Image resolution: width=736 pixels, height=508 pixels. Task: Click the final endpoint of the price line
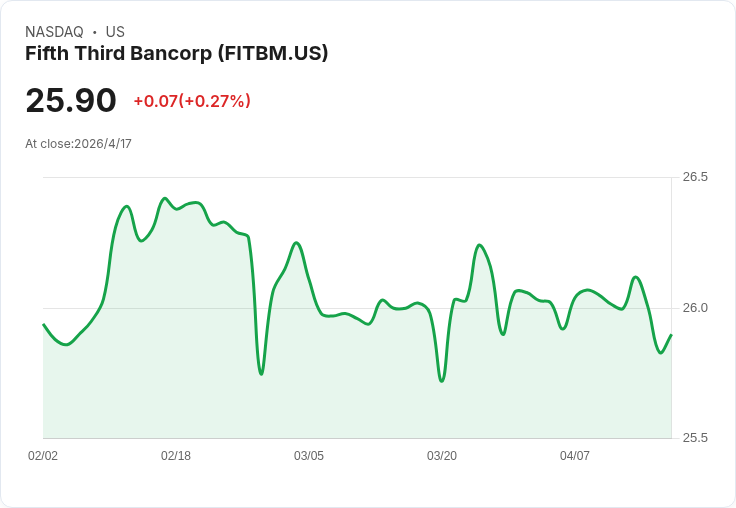(x=671, y=335)
